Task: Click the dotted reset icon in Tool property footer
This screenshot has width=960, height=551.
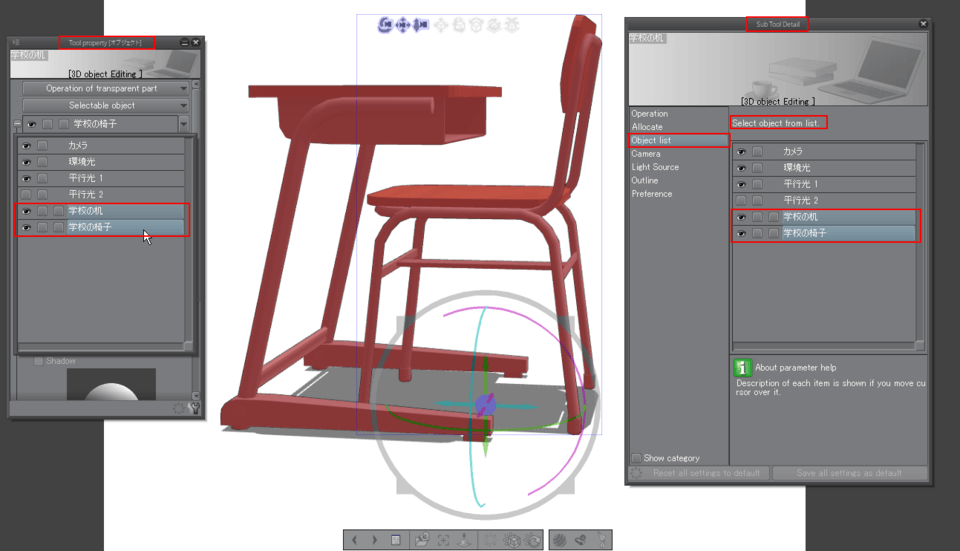Action: click(179, 408)
